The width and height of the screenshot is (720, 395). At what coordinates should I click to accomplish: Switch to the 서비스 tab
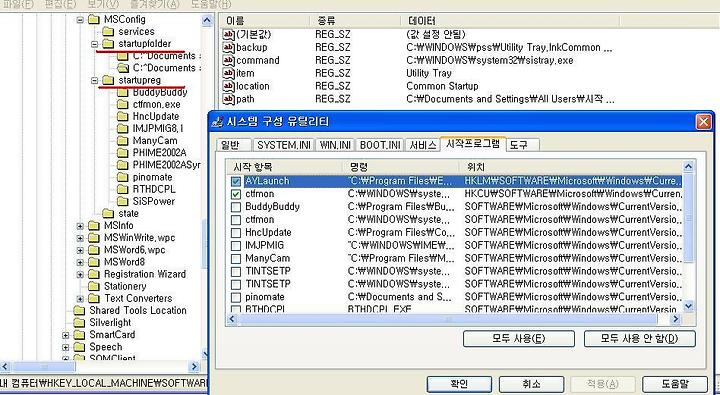click(422, 145)
